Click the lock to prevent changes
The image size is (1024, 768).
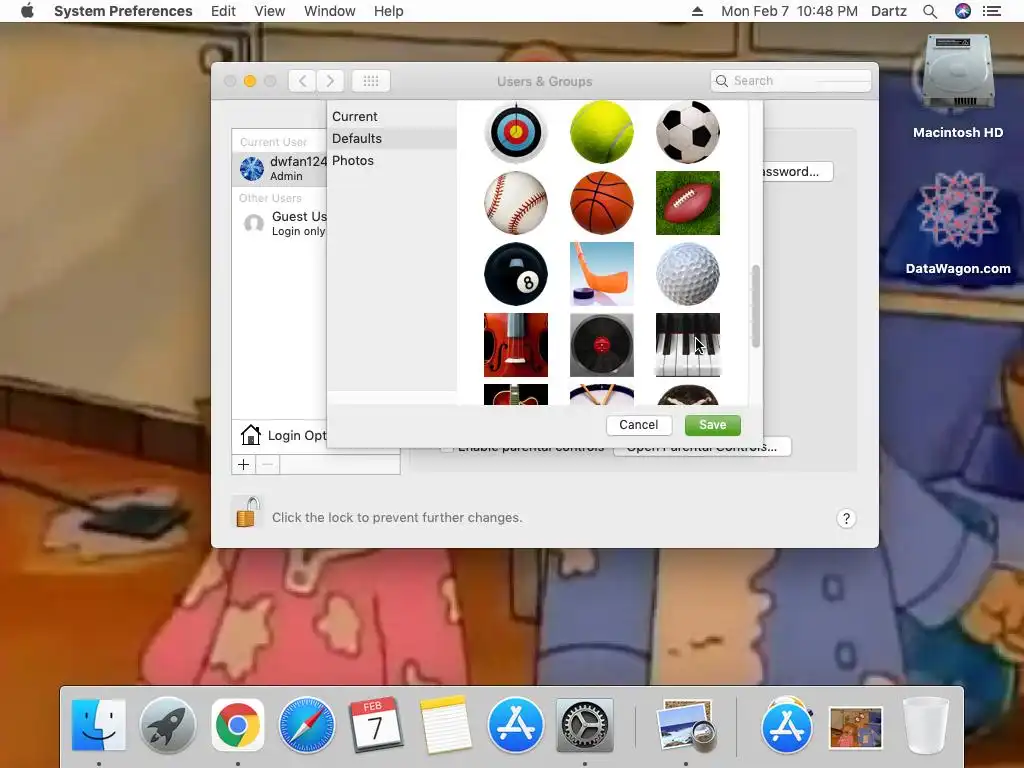[248, 512]
